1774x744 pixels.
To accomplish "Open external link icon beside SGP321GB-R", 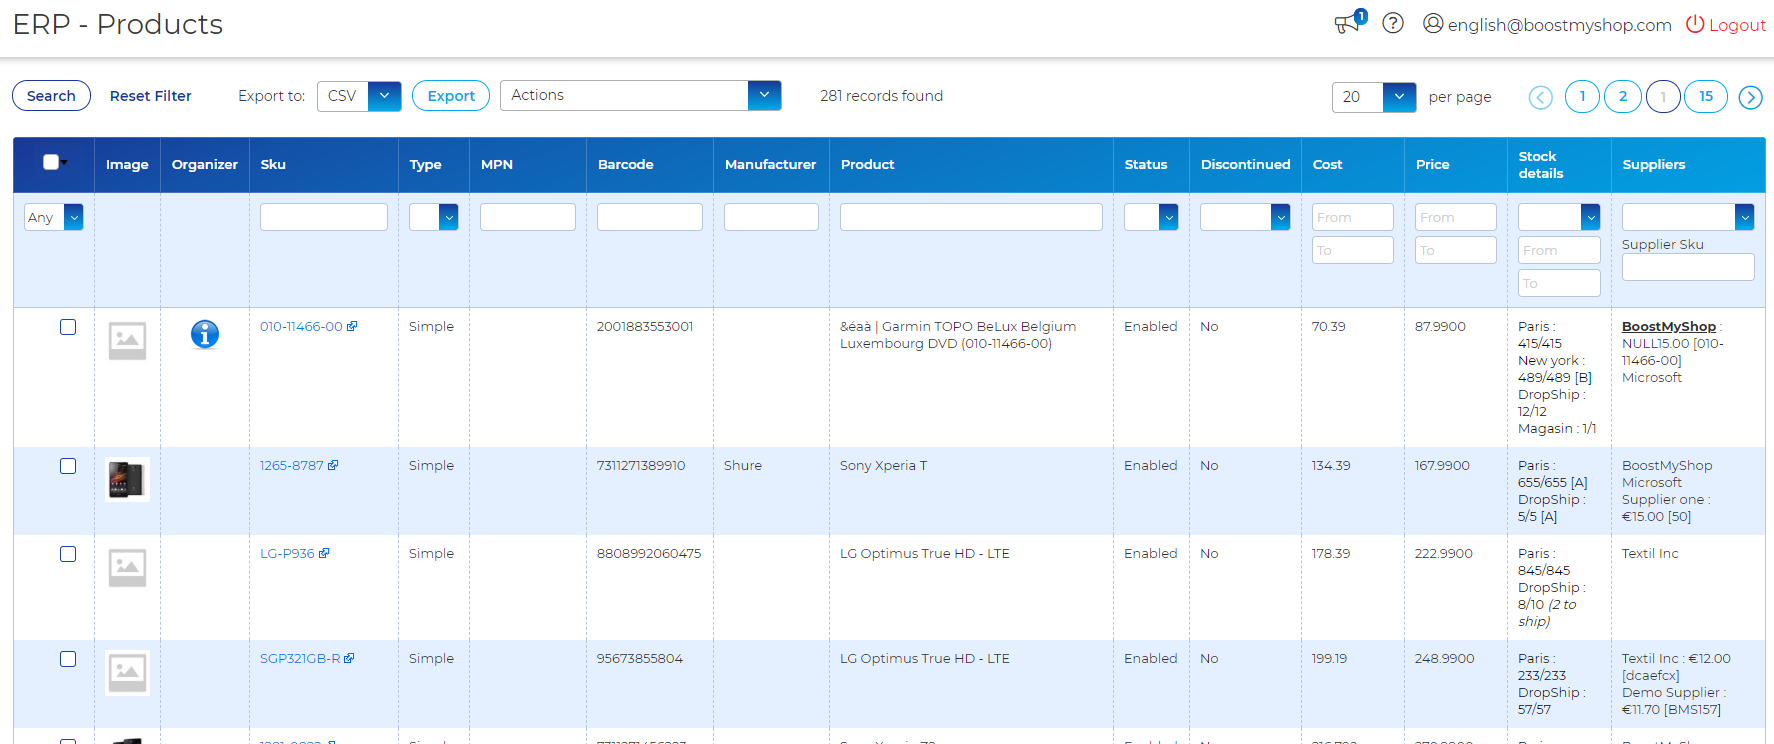I will pyautogui.click(x=349, y=658).
